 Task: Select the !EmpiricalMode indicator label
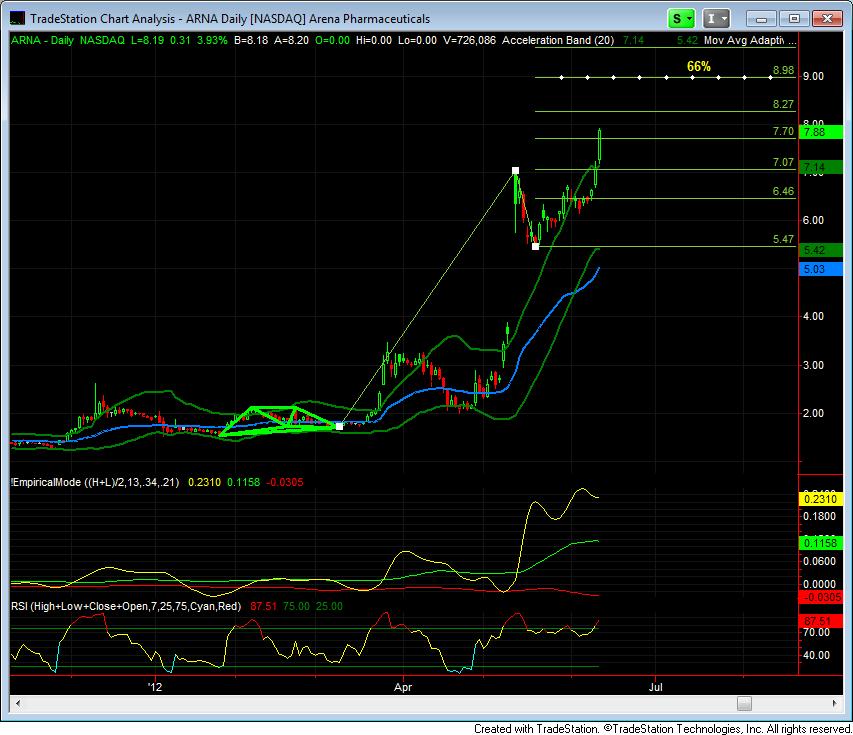(95, 482)
